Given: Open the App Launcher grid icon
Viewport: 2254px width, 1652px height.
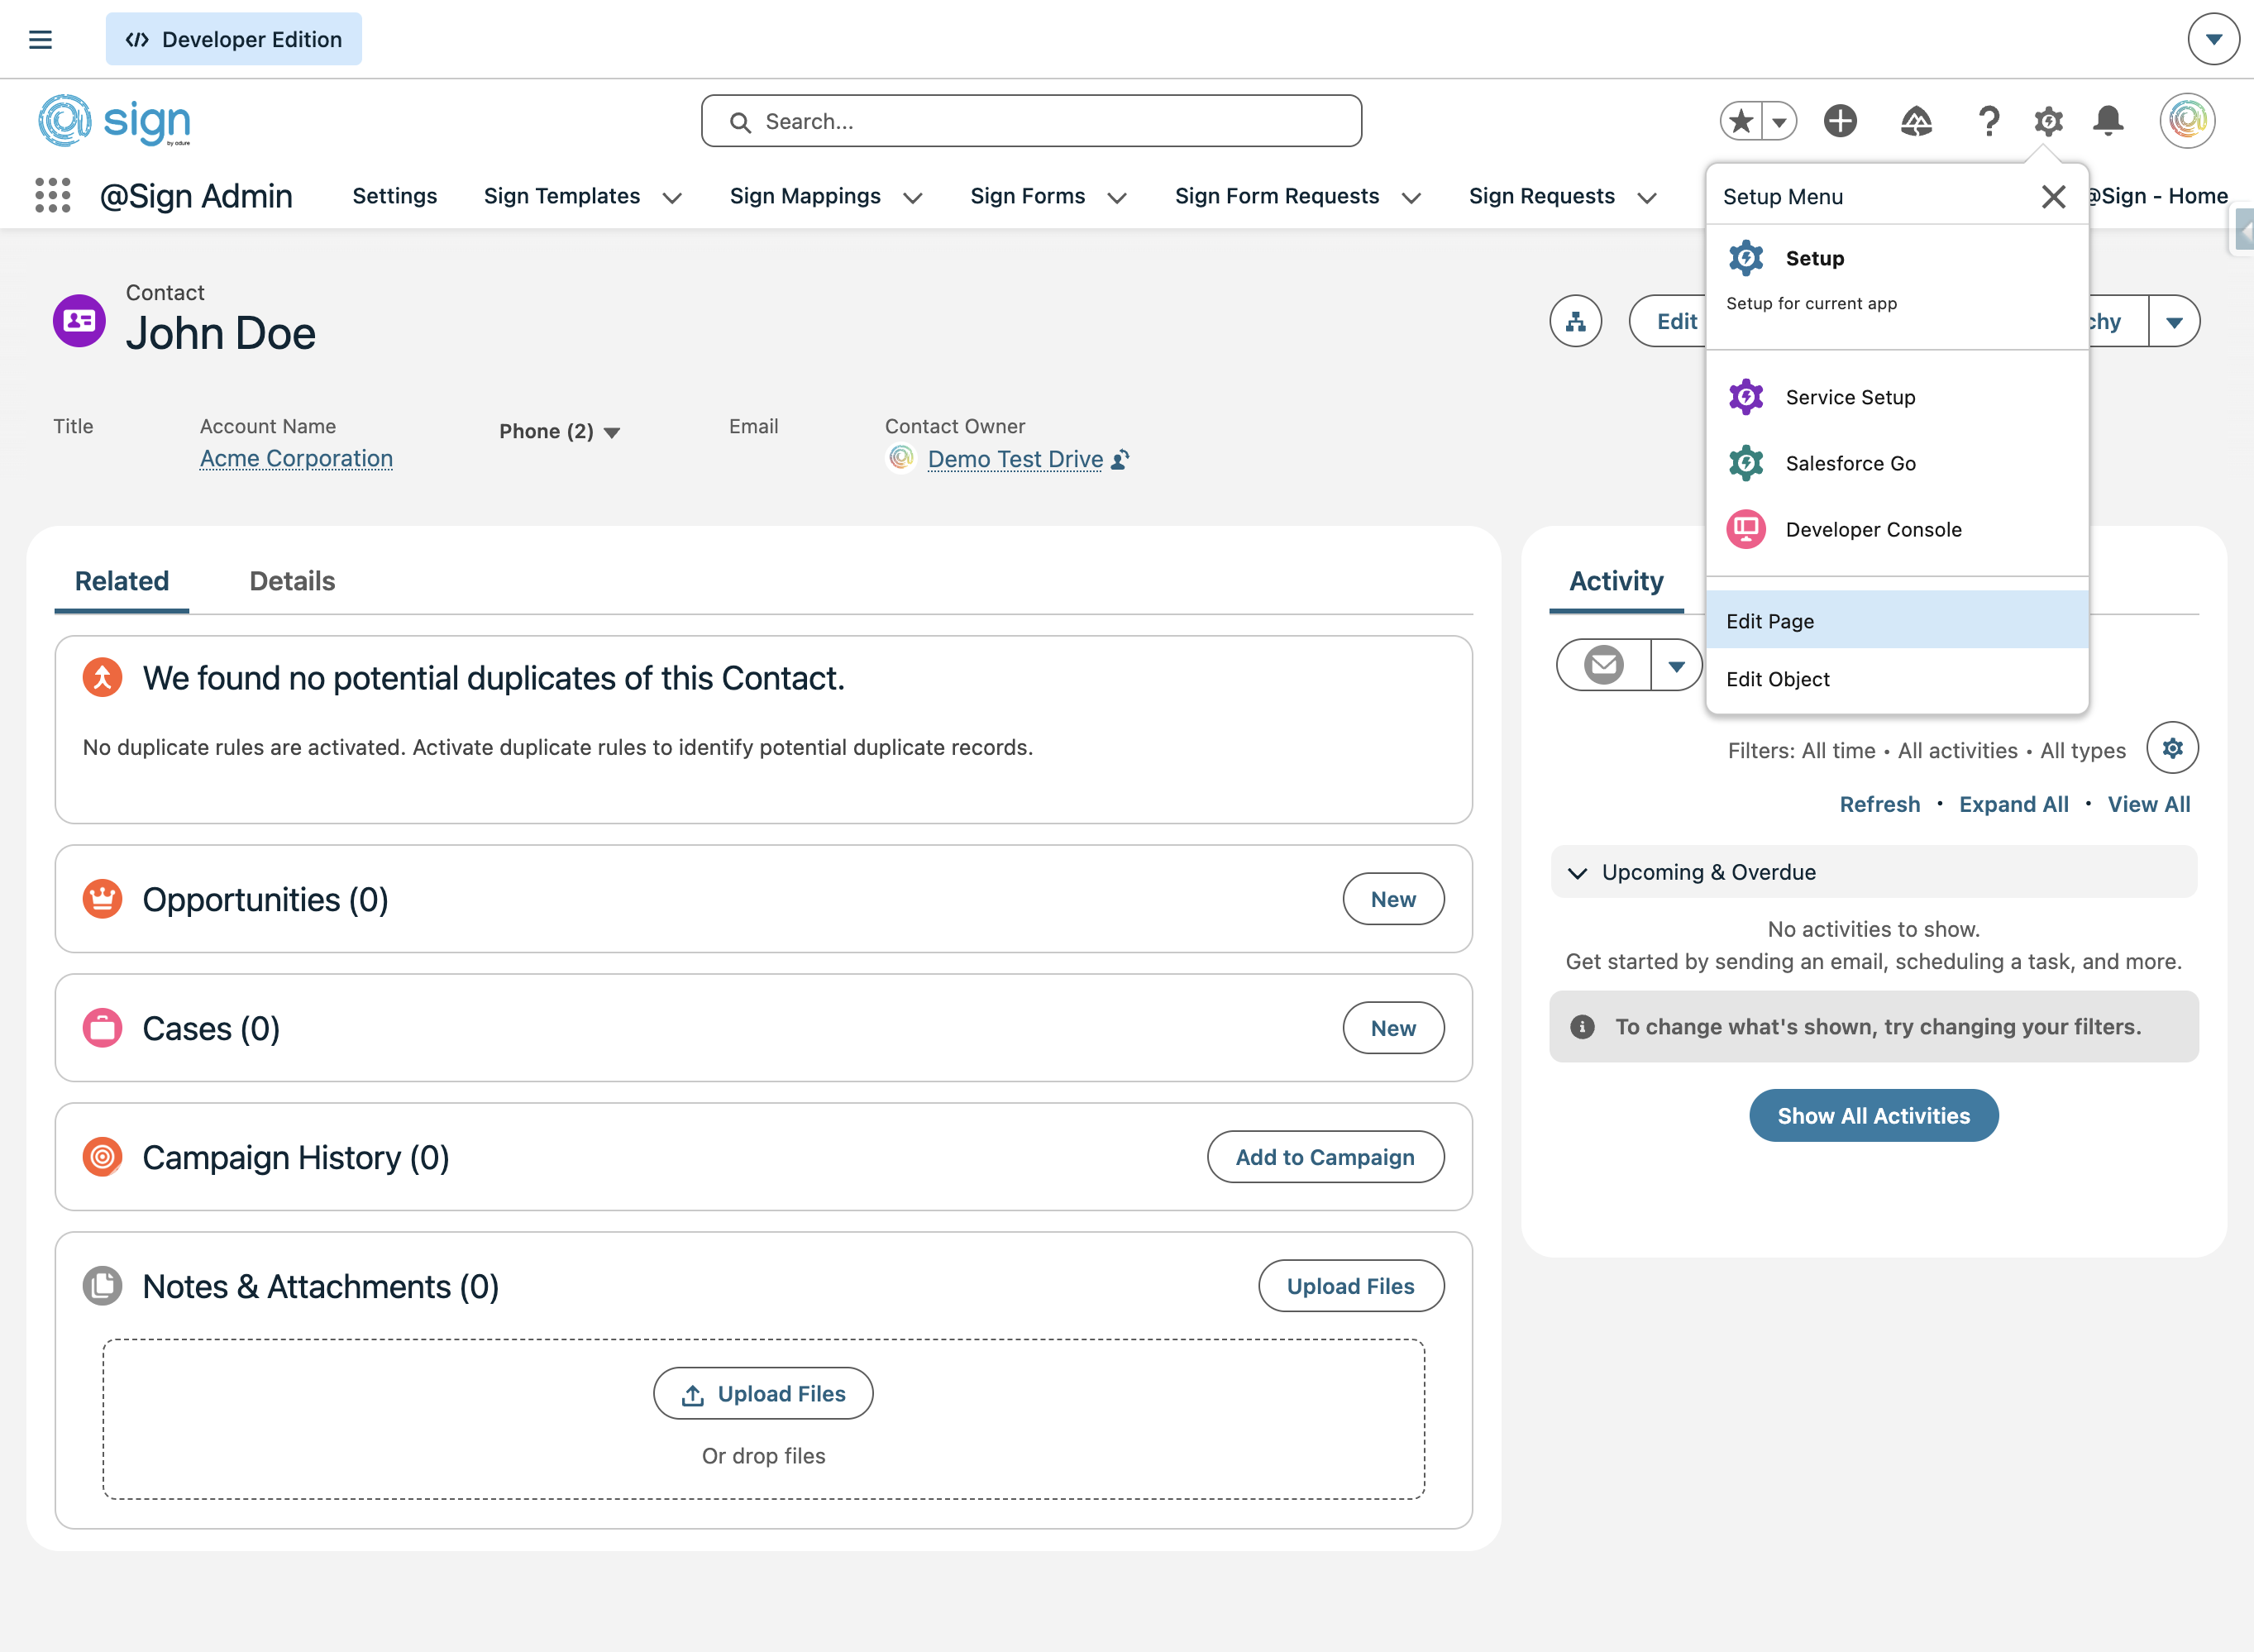Looking at the screenshot, I should tap(52, 196).
